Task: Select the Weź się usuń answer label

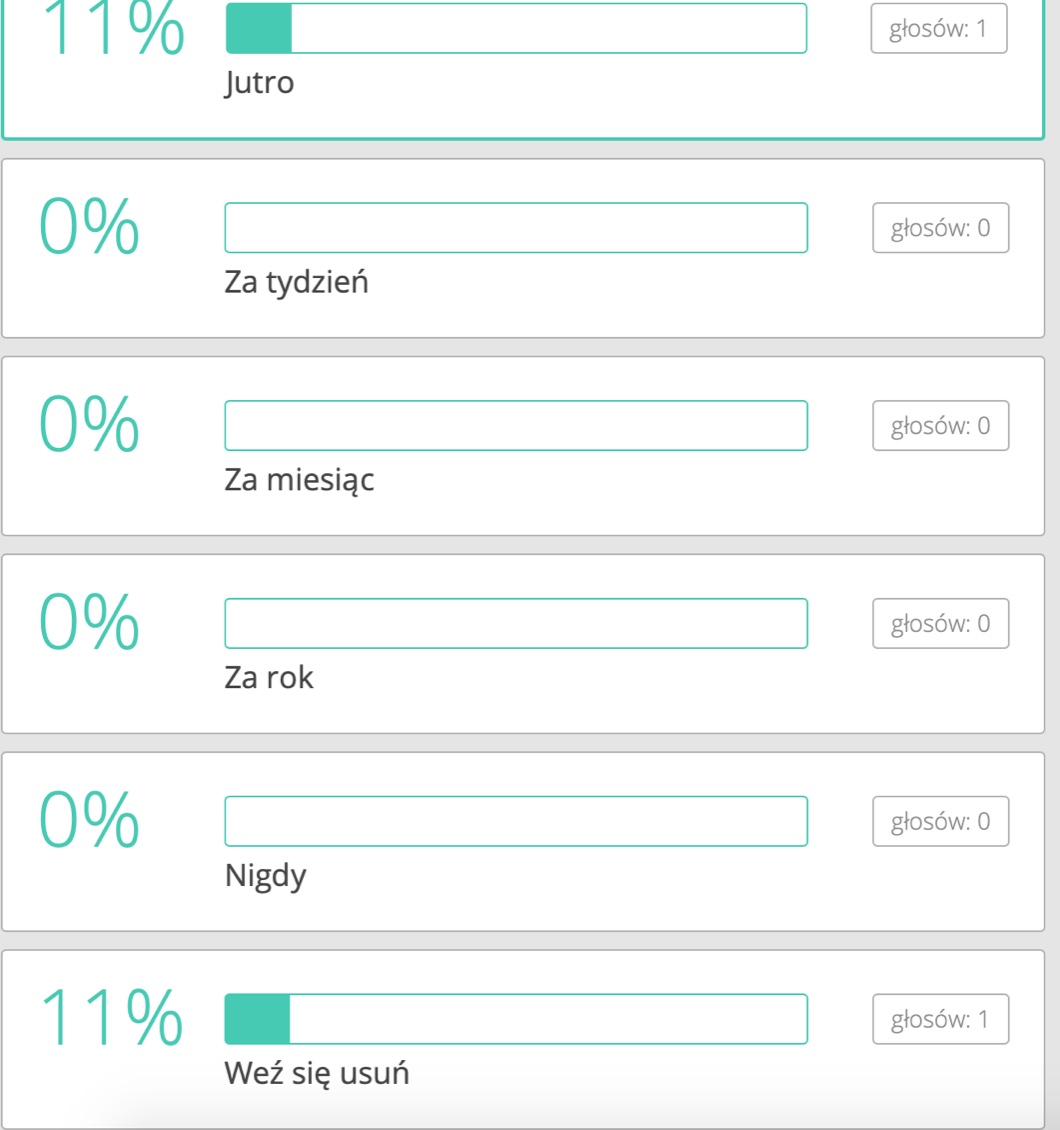Action: click(x=316, y=1074)
